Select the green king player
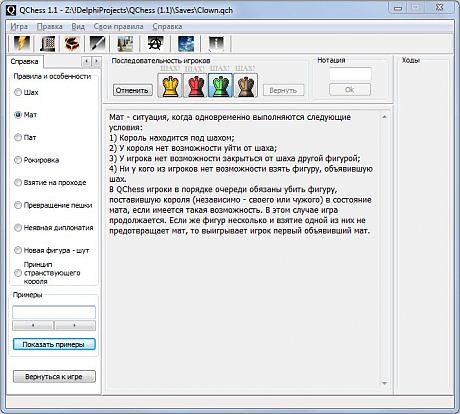Image resolution: width=460 pixels, height=414 pixels. coord(220,86)
